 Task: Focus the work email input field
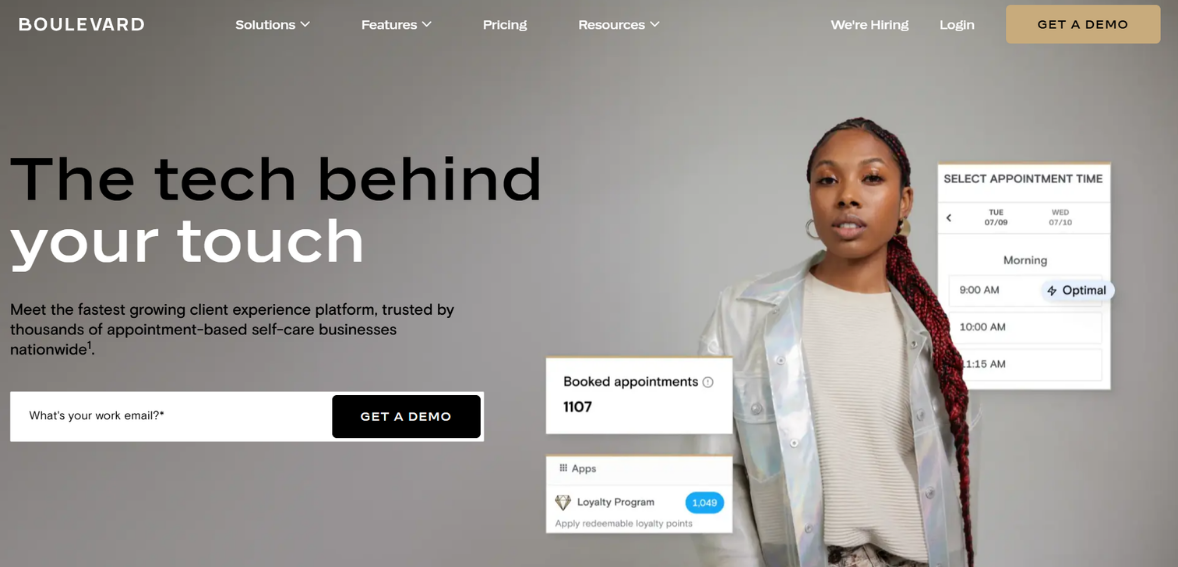(171, 416)
